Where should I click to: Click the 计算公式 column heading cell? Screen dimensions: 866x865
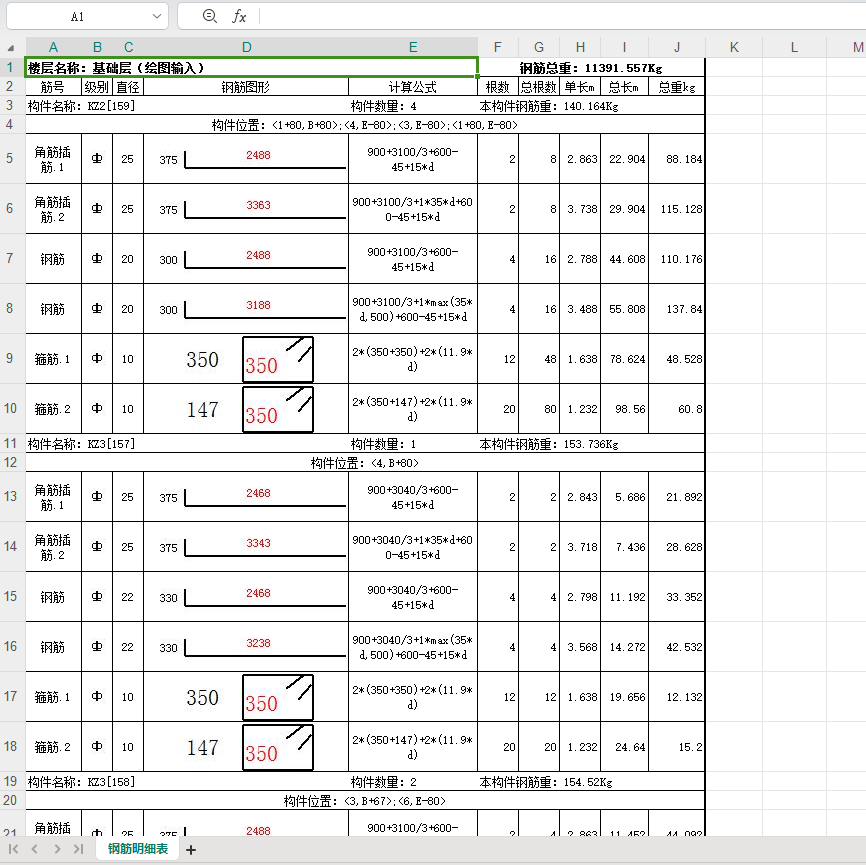tap(413, 87)
